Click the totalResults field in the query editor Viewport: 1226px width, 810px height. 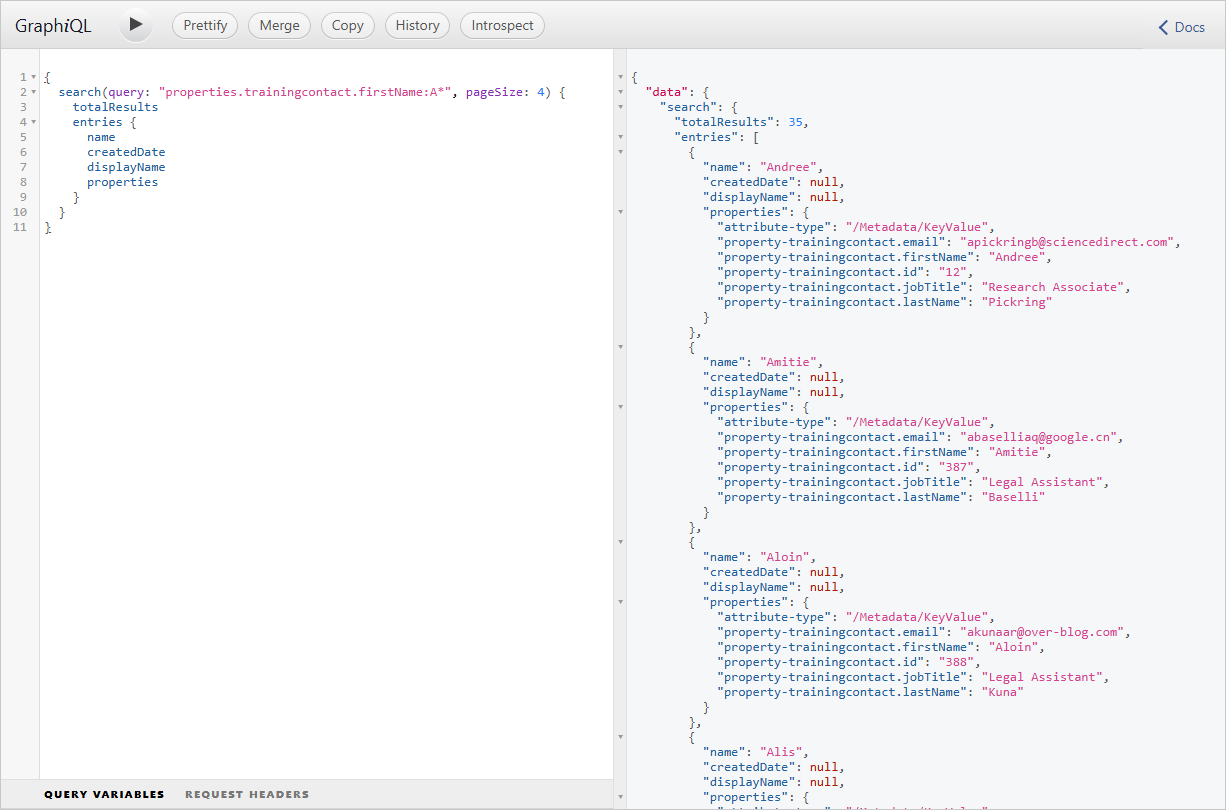[x=115, y=107]
